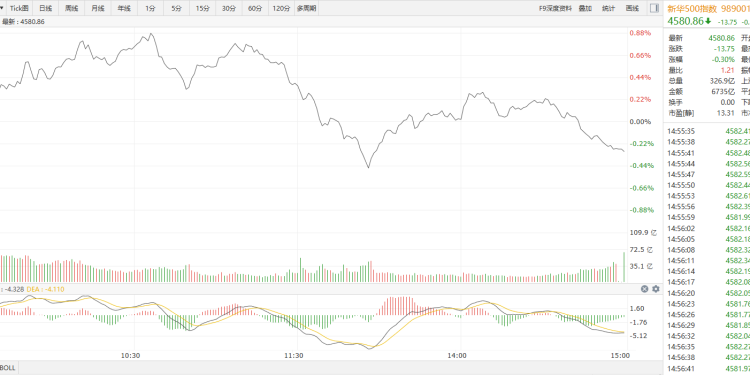Click the 14:00 time axis marker
The image size is (750, 375).
click(x=458, y=355)
